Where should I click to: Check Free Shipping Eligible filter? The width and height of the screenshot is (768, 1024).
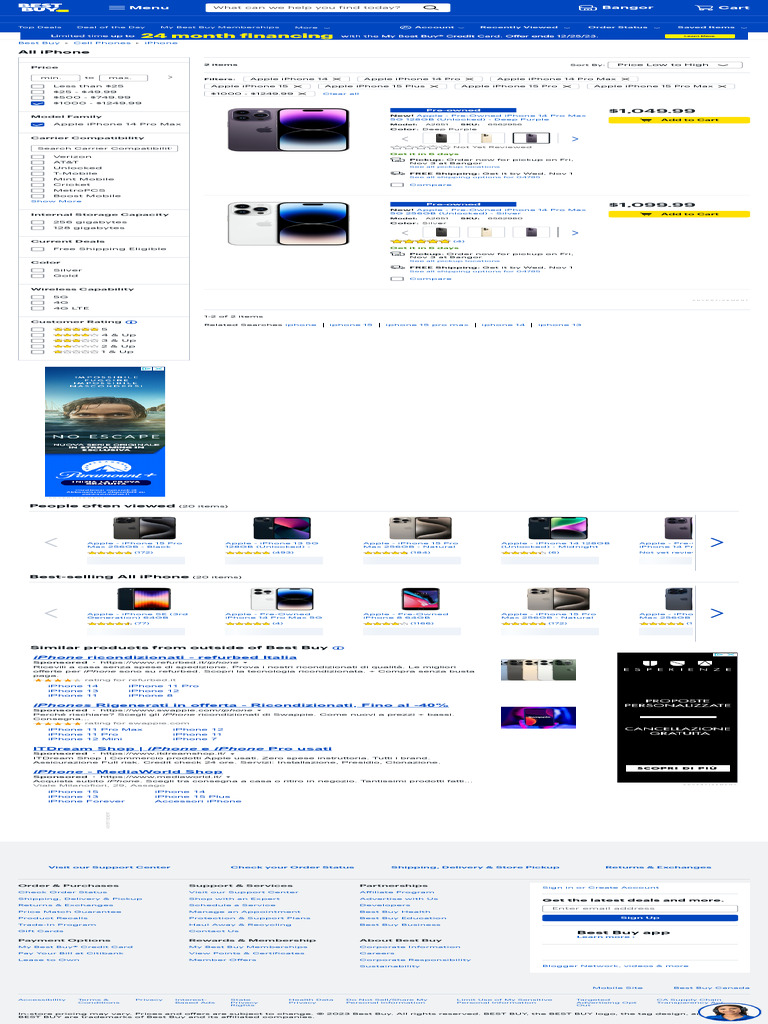point(38,249)
